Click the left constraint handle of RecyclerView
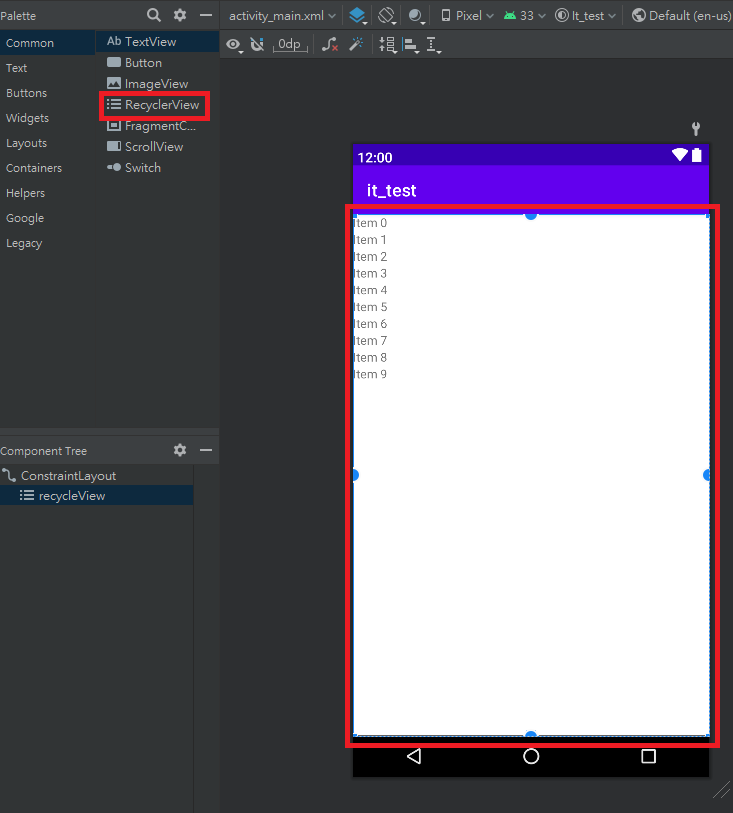The width and height of the screenshot is (733, 813). click(355, 475)
